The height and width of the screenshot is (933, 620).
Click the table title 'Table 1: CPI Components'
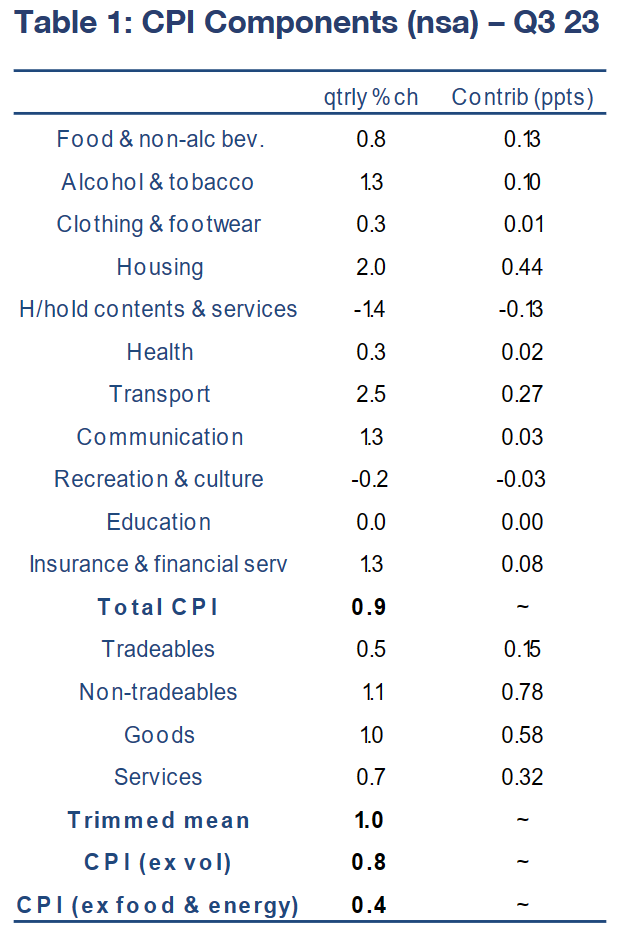pyautogui.click(x=307, y=24)
